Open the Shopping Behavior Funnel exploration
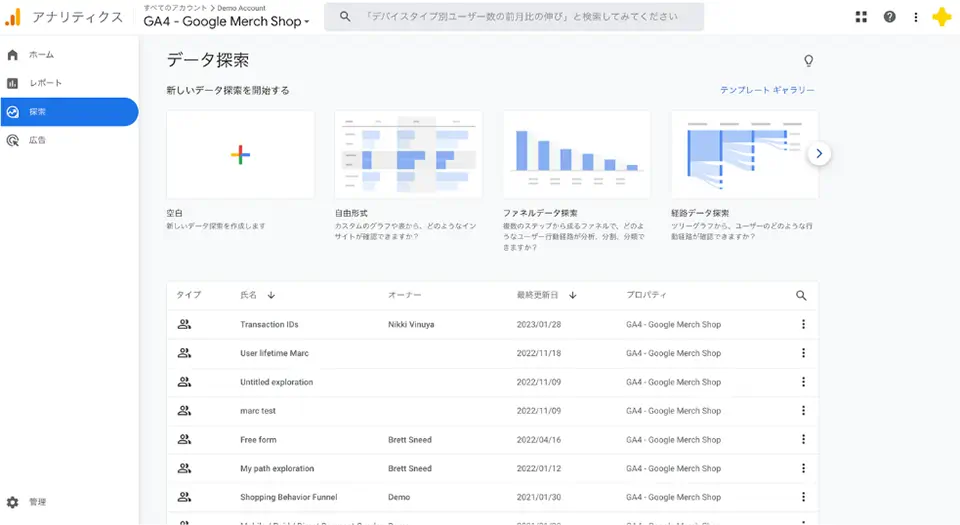The image size is (960, 525). [x=288, y=497]
